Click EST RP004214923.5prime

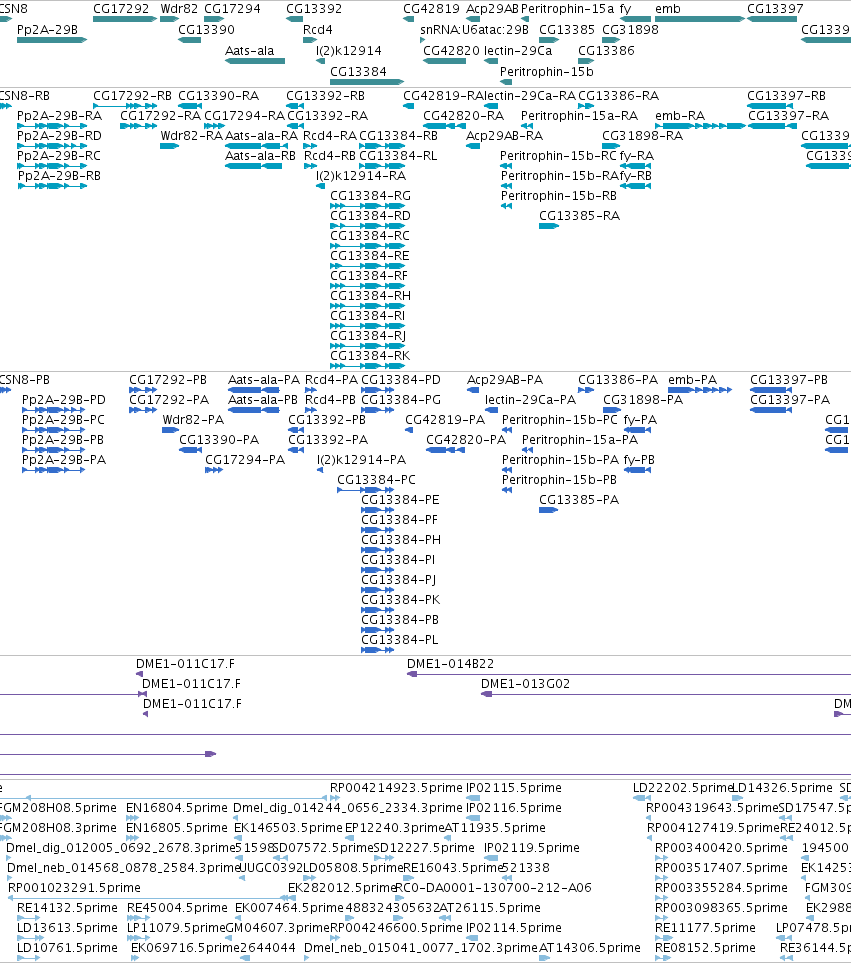click(396, 787)
